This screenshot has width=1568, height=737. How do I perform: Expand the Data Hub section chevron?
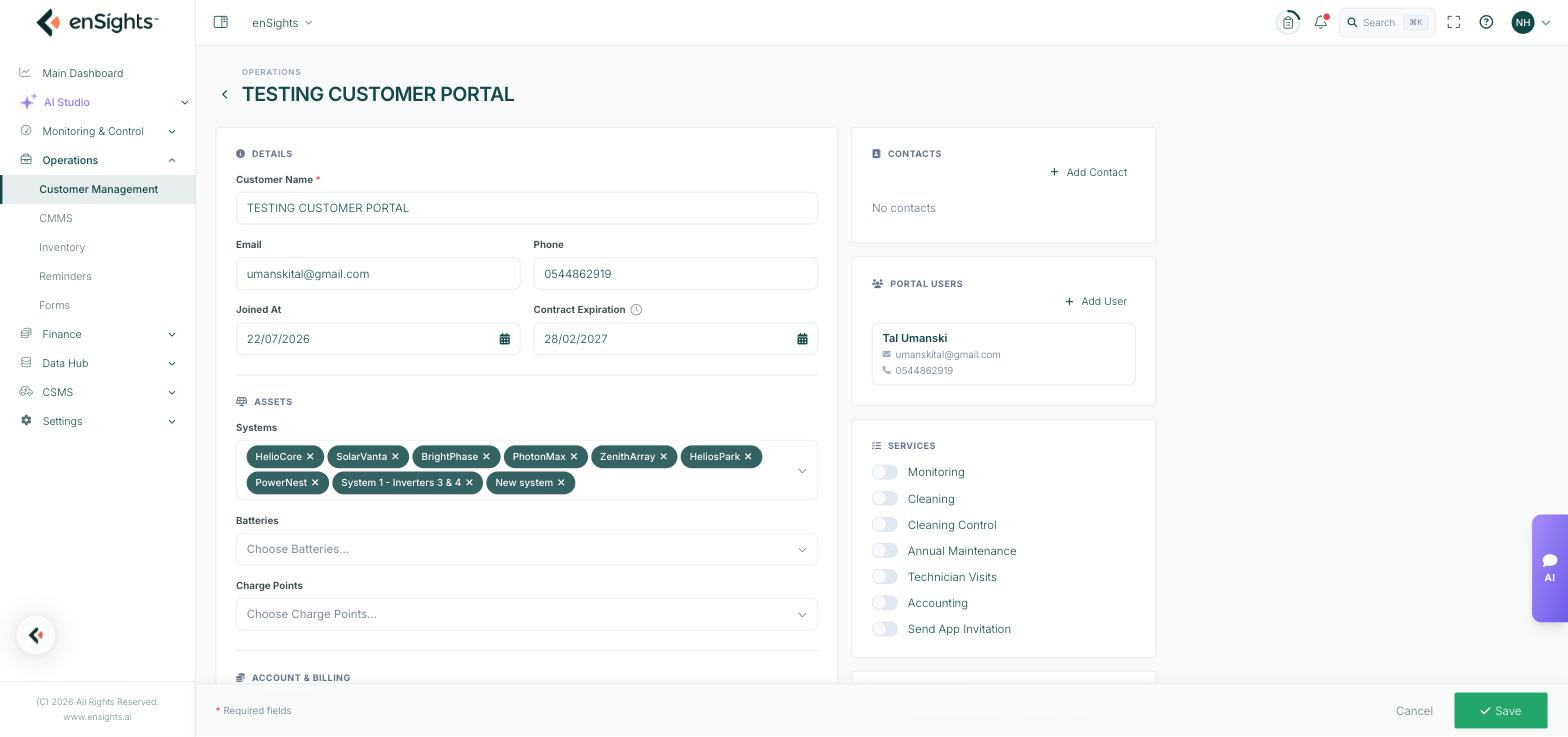(172, 363)
